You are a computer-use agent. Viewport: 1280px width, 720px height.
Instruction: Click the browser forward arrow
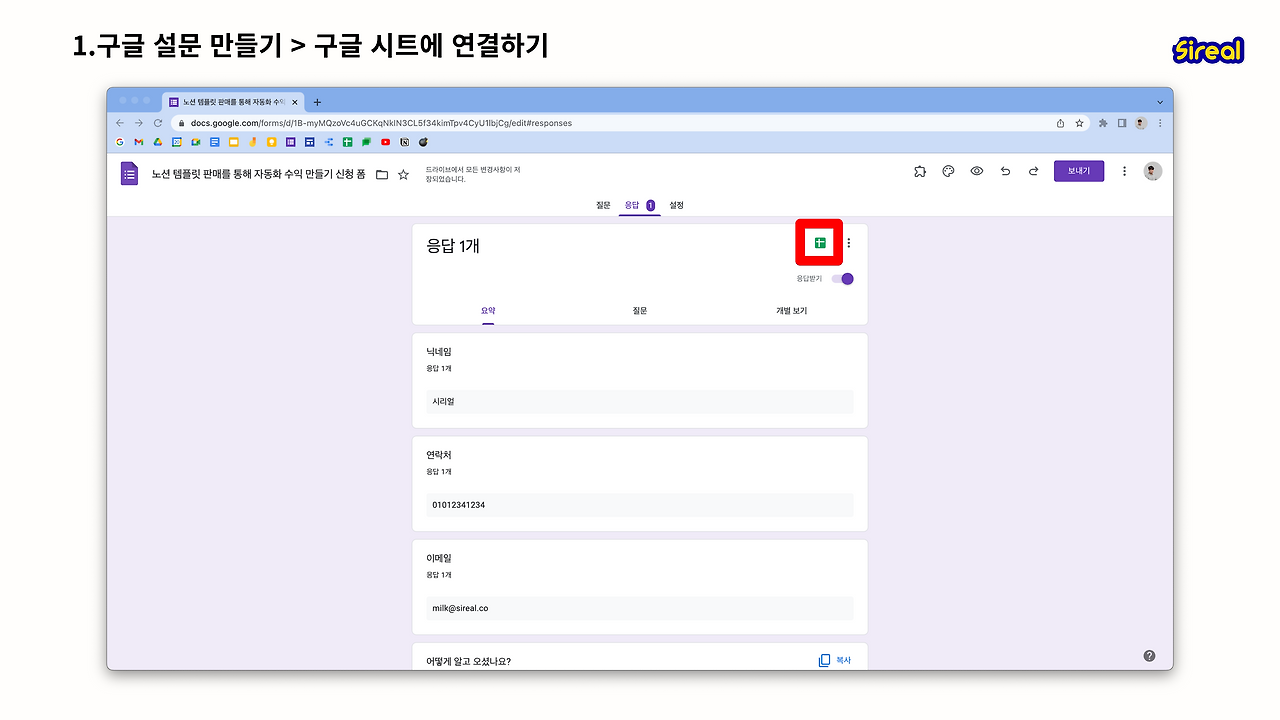click(x=139, y=123)
